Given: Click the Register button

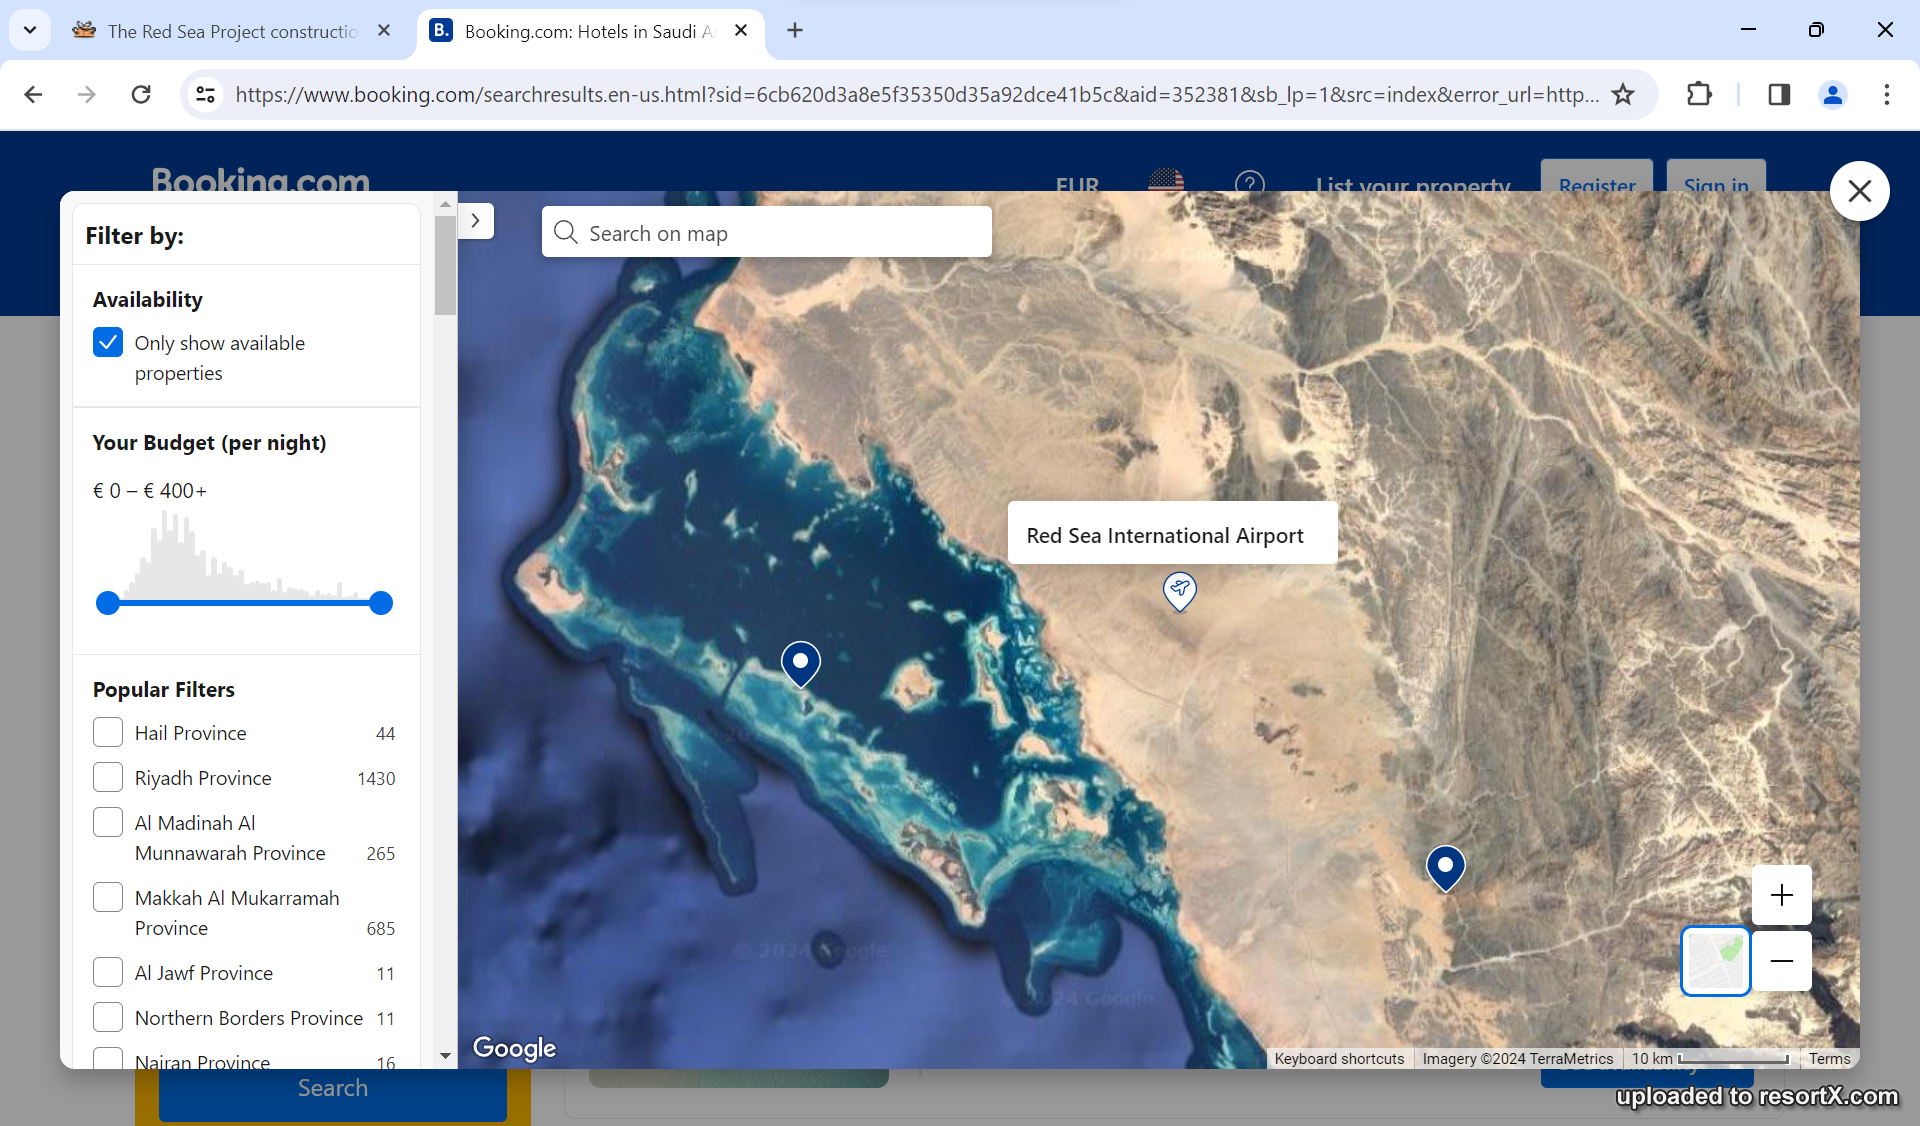Looking at the screenshot, I should pyautogui.click(x=1597, y=176).
